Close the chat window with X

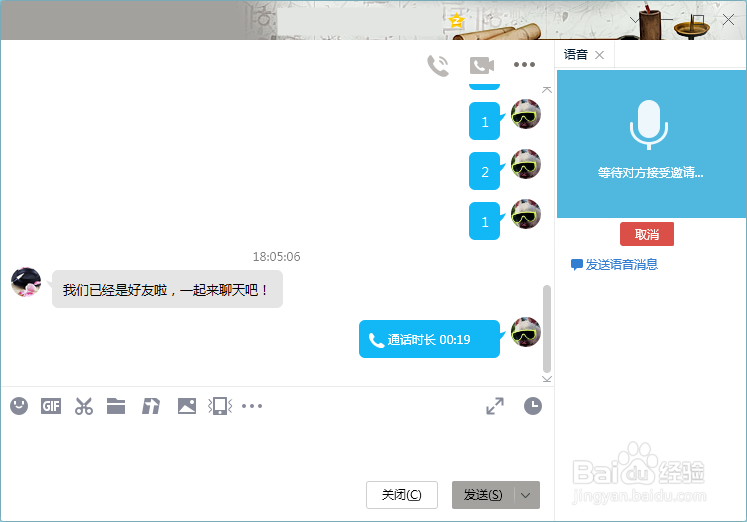[x=728, y=20]
